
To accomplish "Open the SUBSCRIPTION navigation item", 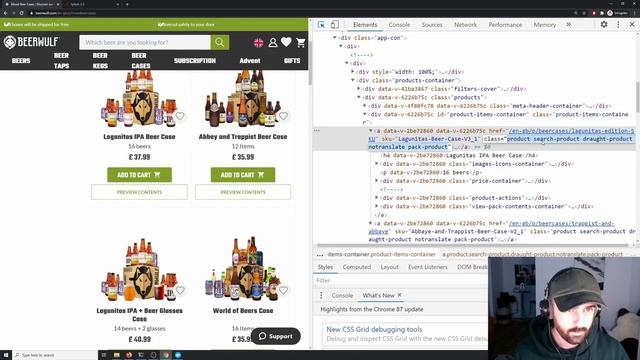I will coord(195,60).
